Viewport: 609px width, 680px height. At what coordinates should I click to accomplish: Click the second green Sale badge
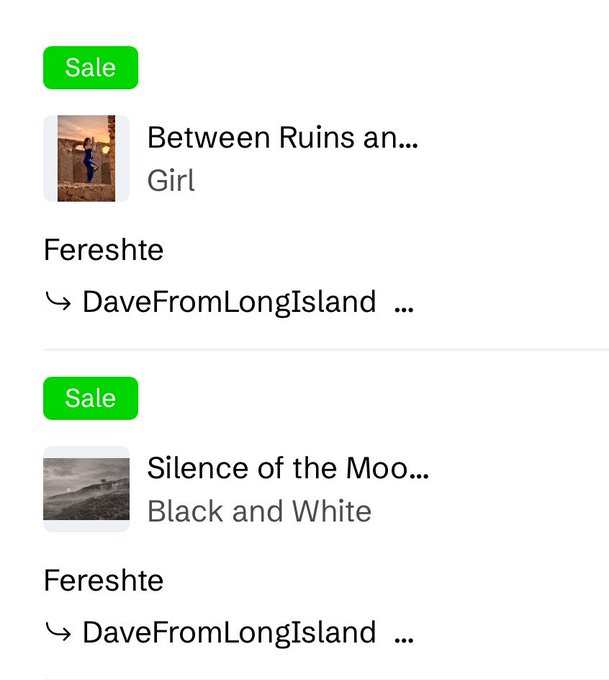pos(91,398)
